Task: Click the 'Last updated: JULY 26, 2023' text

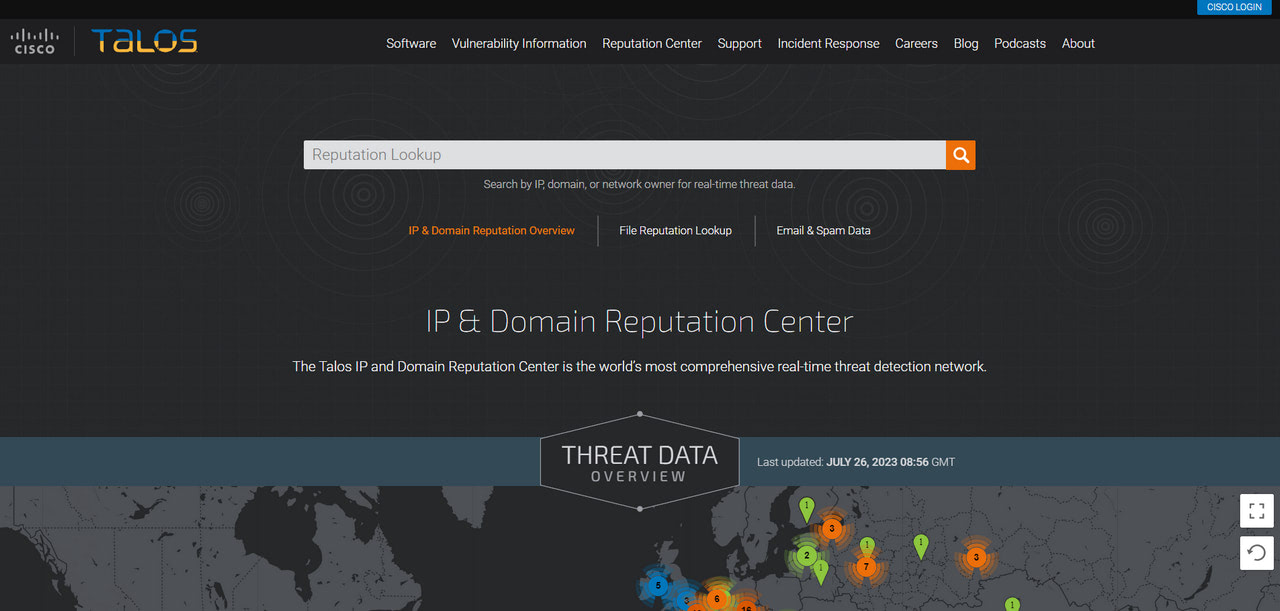Action: click(856, 462)
